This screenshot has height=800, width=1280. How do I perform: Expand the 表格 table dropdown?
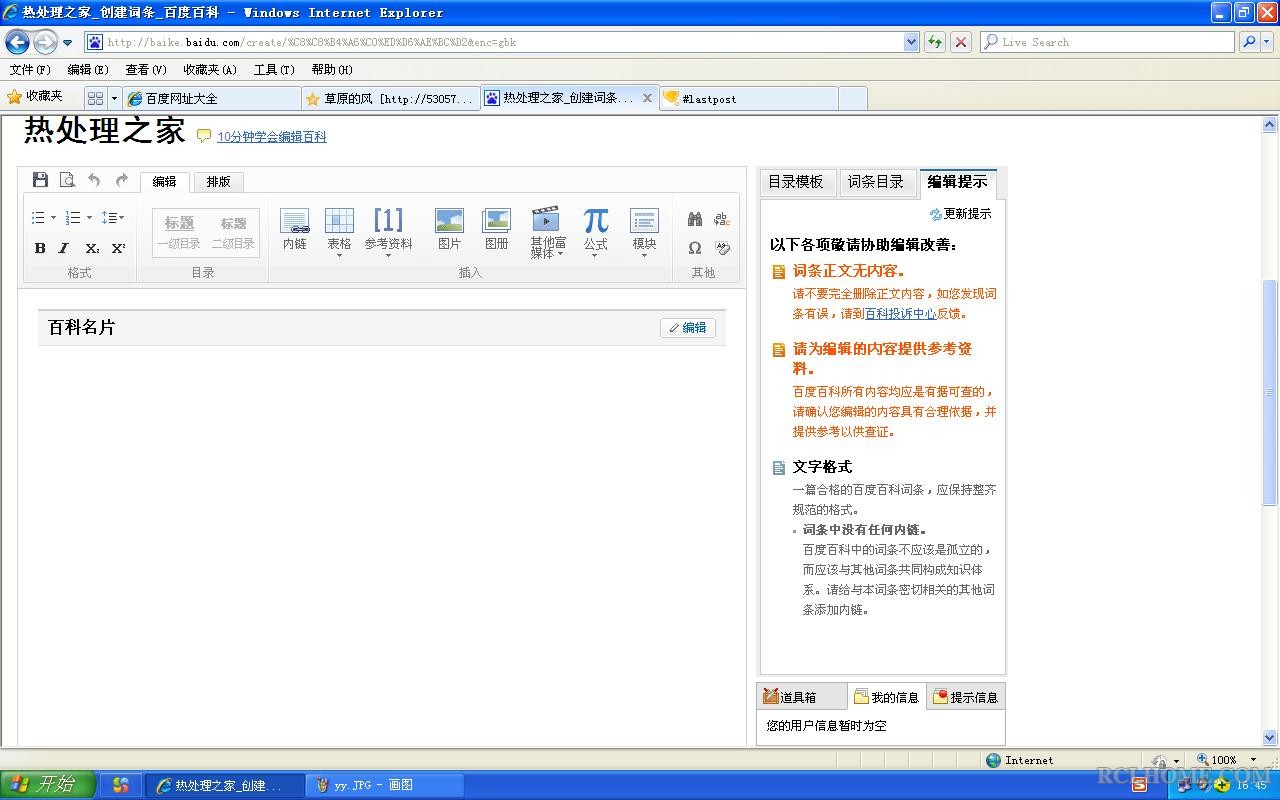(339, 255)
